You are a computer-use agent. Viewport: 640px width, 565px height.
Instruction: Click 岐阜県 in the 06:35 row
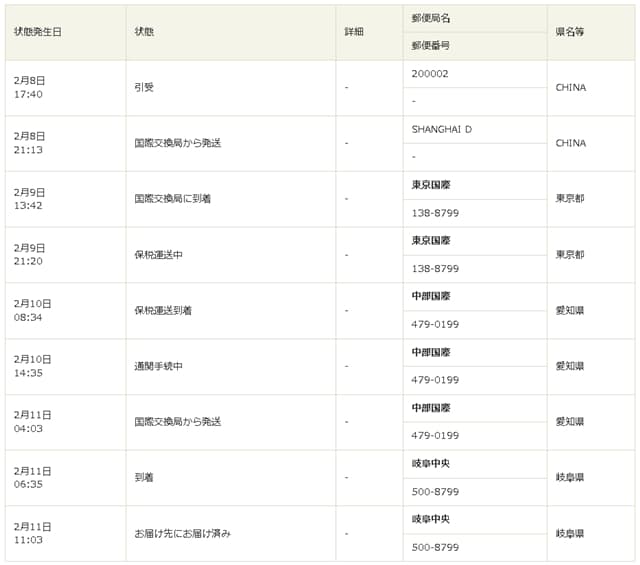pos(570,477)
